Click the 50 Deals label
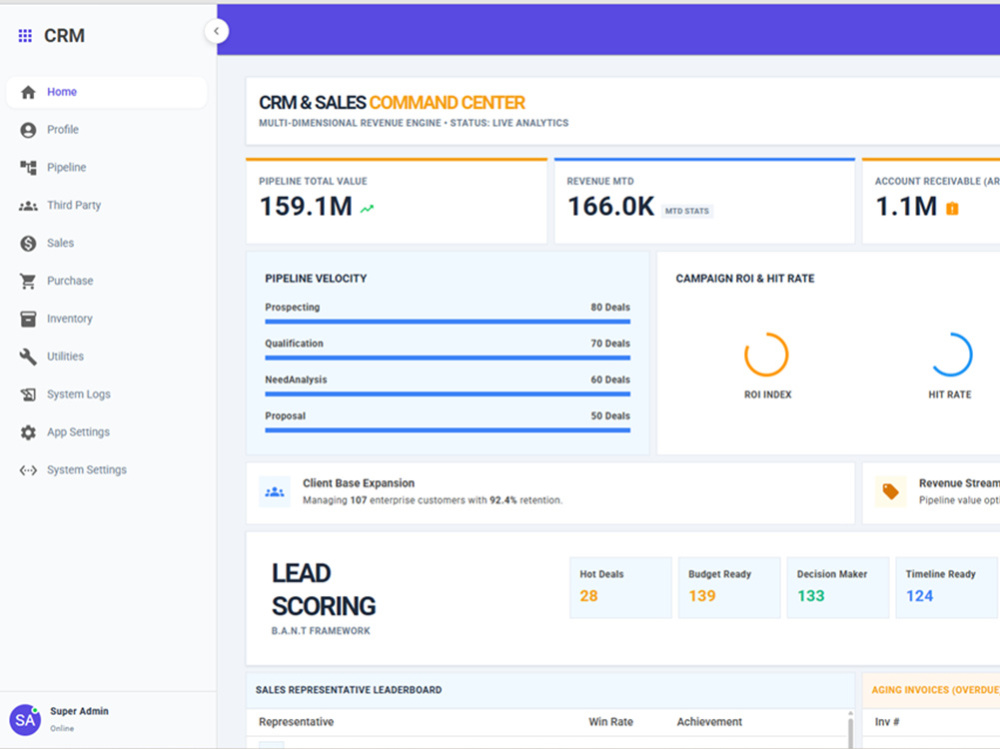1000x749 pixels. [x=610, y=415]
